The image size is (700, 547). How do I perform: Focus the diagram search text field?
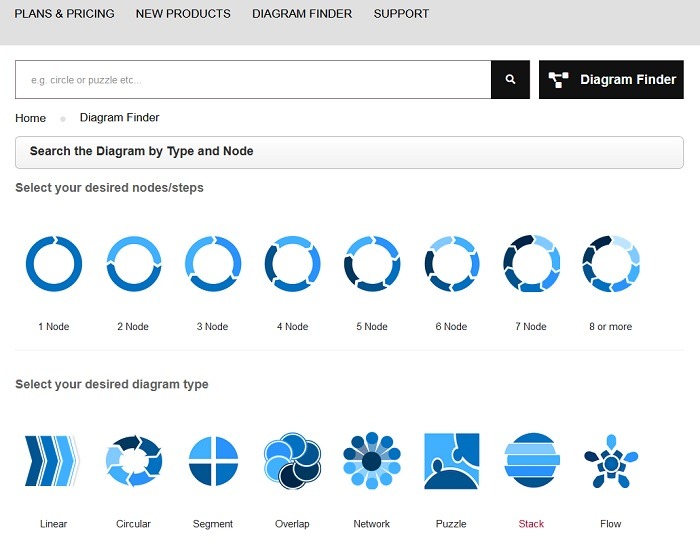[253, 80]
